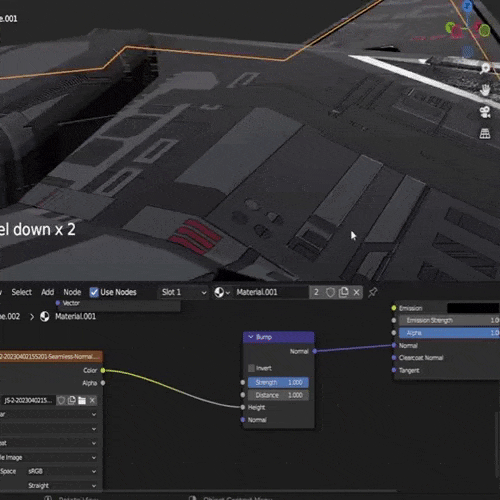This screenshot has height=500, width=500.
Task: Click Material.001 in the breadcrumb path
Action: pyautogui.click(x=75, y=316)
